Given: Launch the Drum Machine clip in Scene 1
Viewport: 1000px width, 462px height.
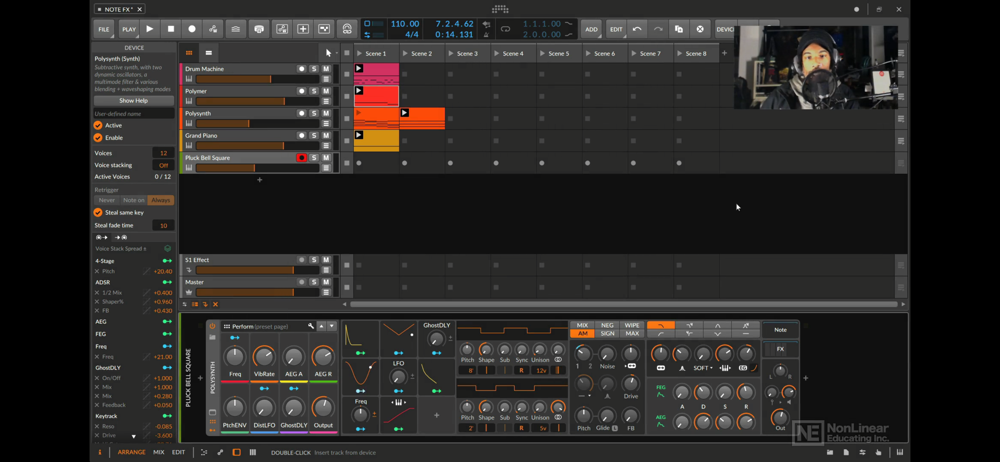Looking at the screenshot, I should (359, 69).
